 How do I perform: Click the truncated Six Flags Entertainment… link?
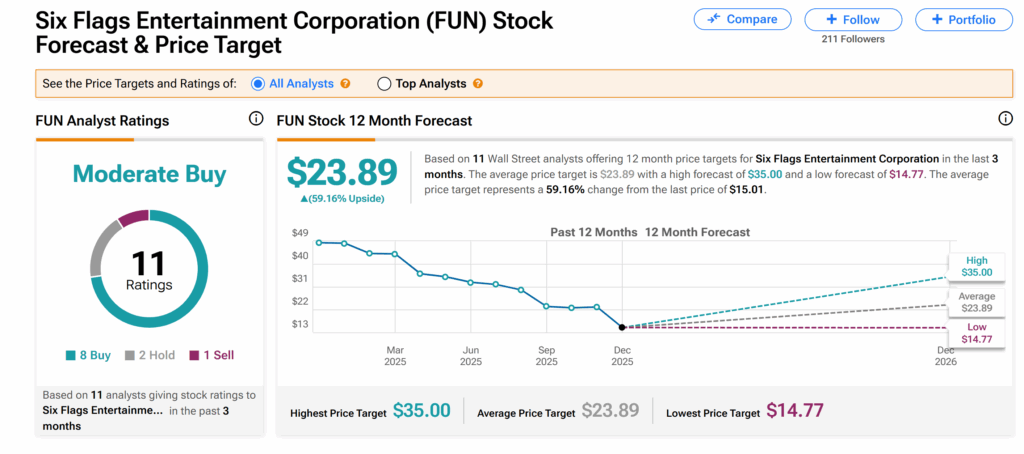[x=104, y=410]
